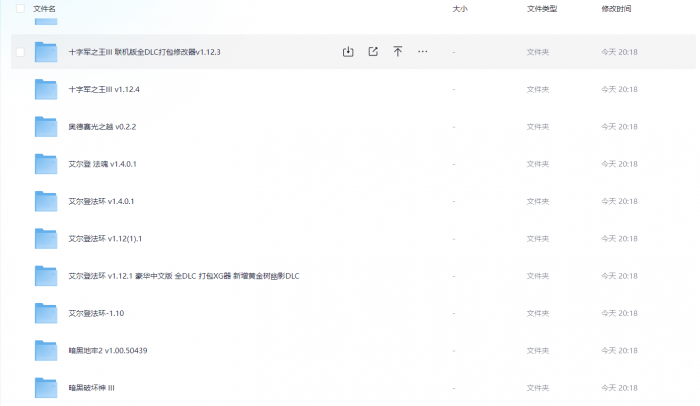Image resolution: width=700 pixels, height=406 pixels.
Task: Open the 艾尔登法环 v1.4.0.1 folder name
Action: pyautogui.click(x=102, y=201)
